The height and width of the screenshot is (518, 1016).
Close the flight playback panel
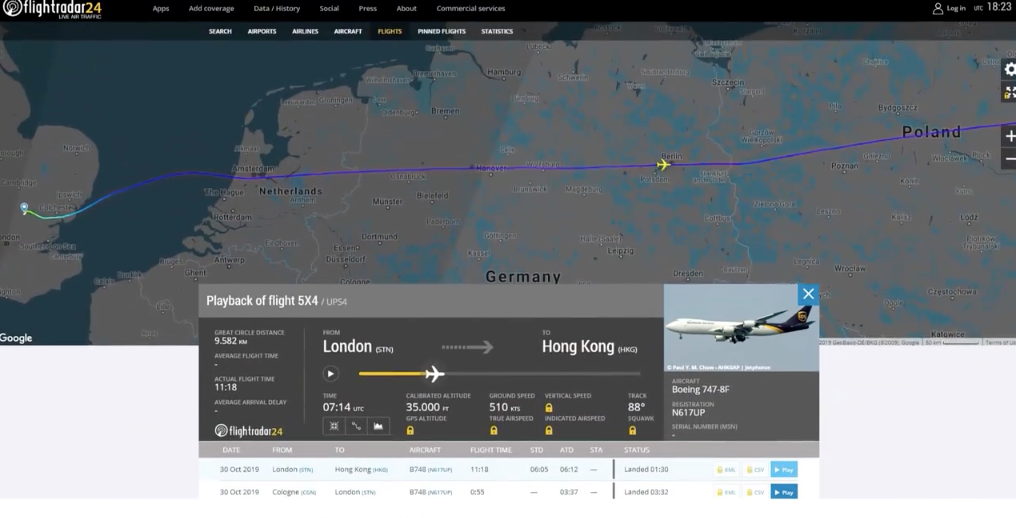[808, 294]
